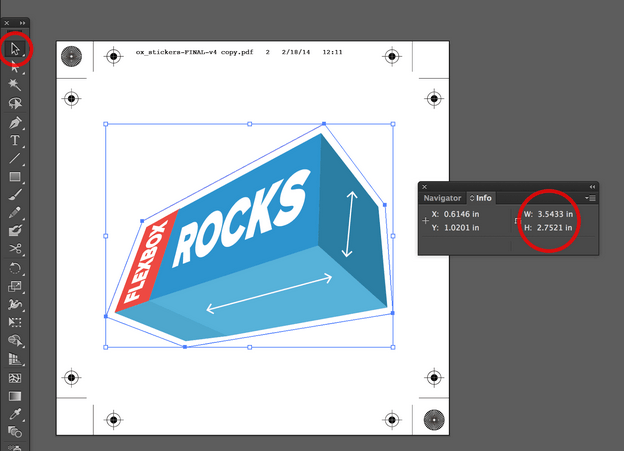The image size is (624, 451).
Task: Click the 12:11 time stamp in slug
Action: [332, 52]
